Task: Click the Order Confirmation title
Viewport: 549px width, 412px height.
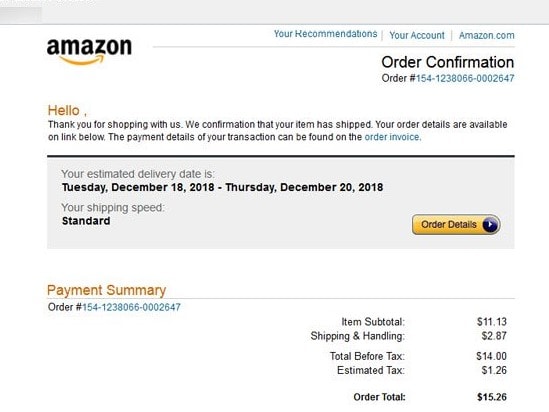Action: tap(447, 62)
